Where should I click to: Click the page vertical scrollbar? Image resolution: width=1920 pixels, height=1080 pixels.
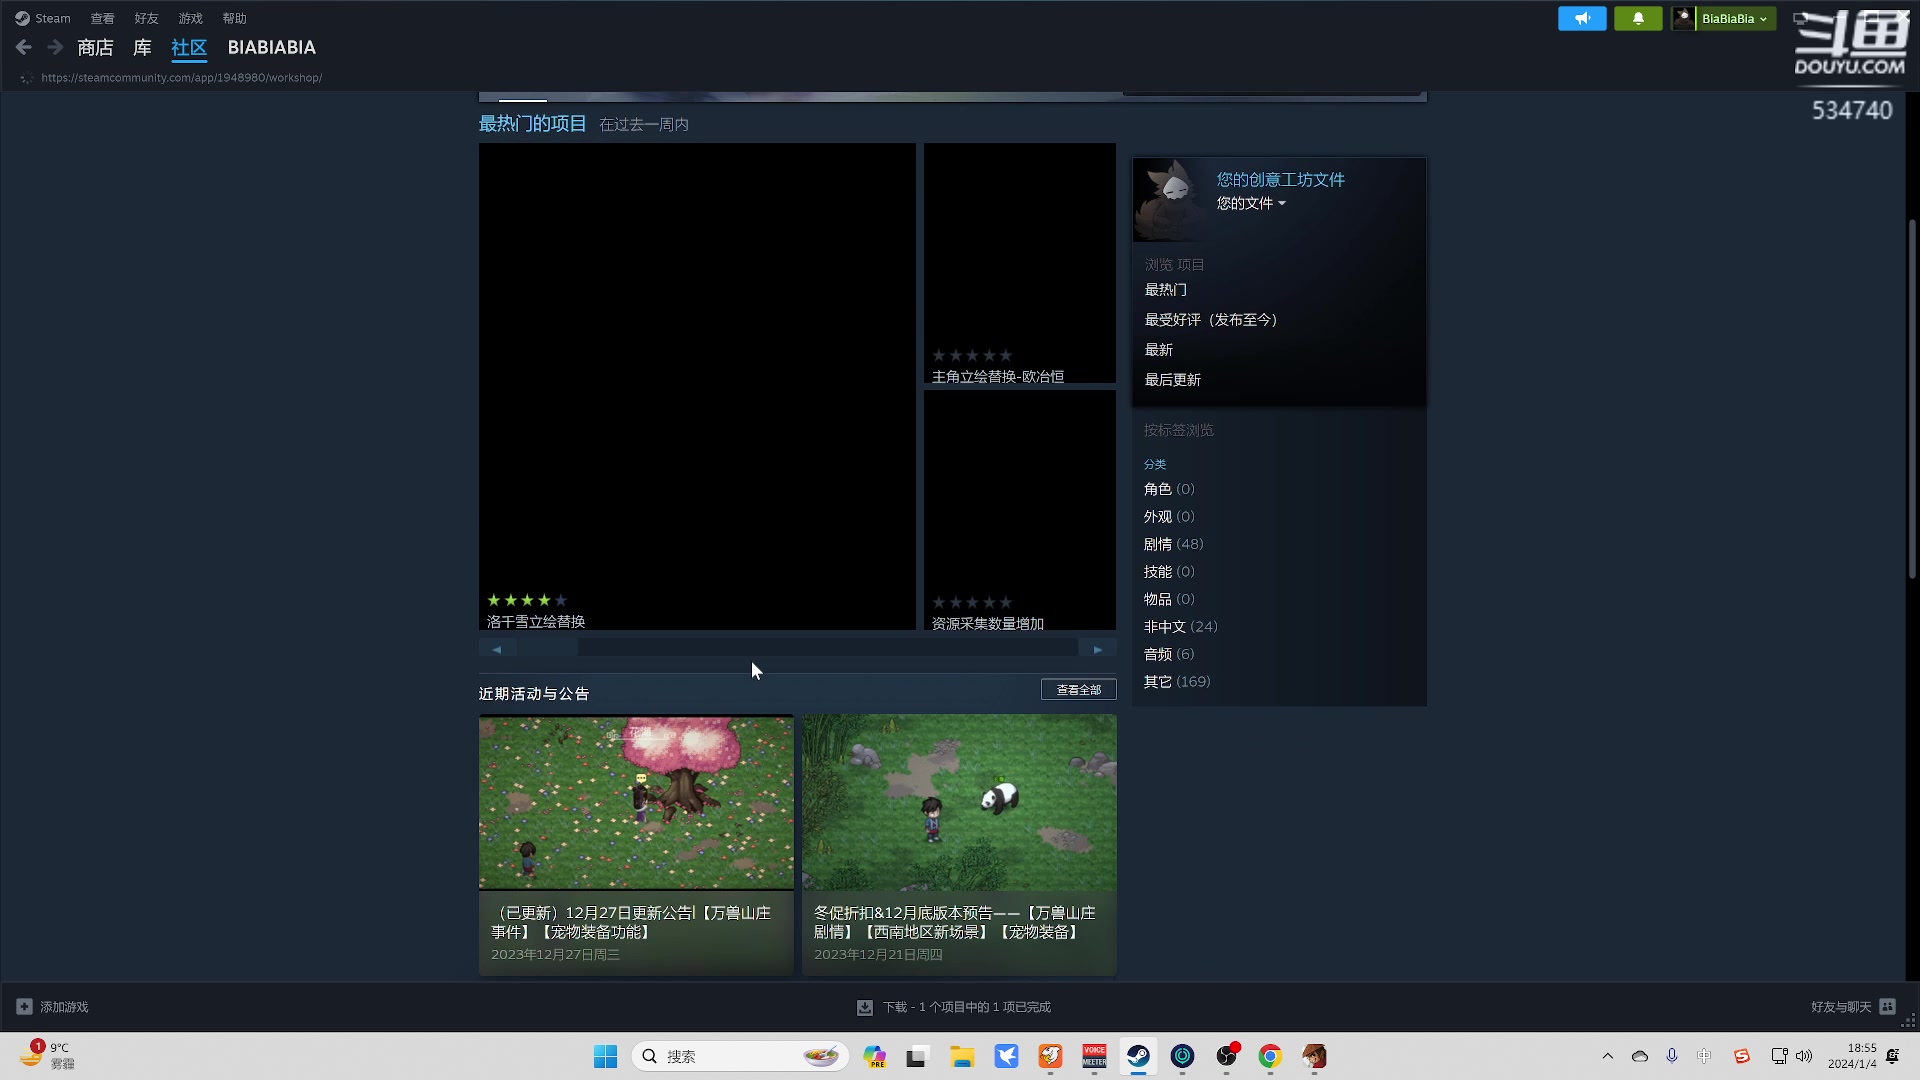click(1911, 398)
